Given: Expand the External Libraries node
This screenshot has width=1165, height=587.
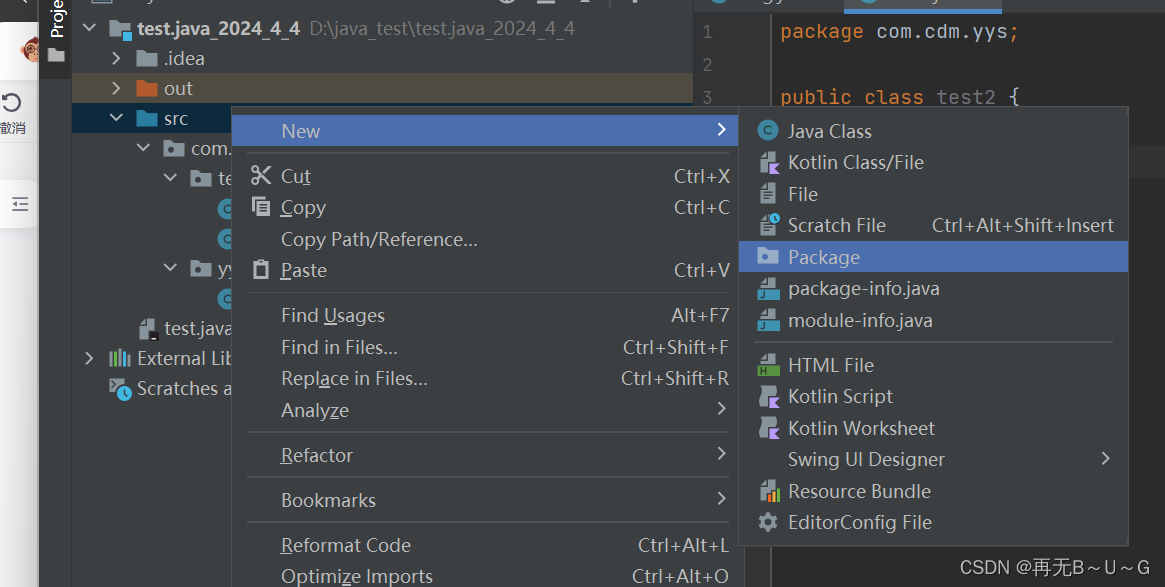Looking at the screenshot, I should click(90, 358).
